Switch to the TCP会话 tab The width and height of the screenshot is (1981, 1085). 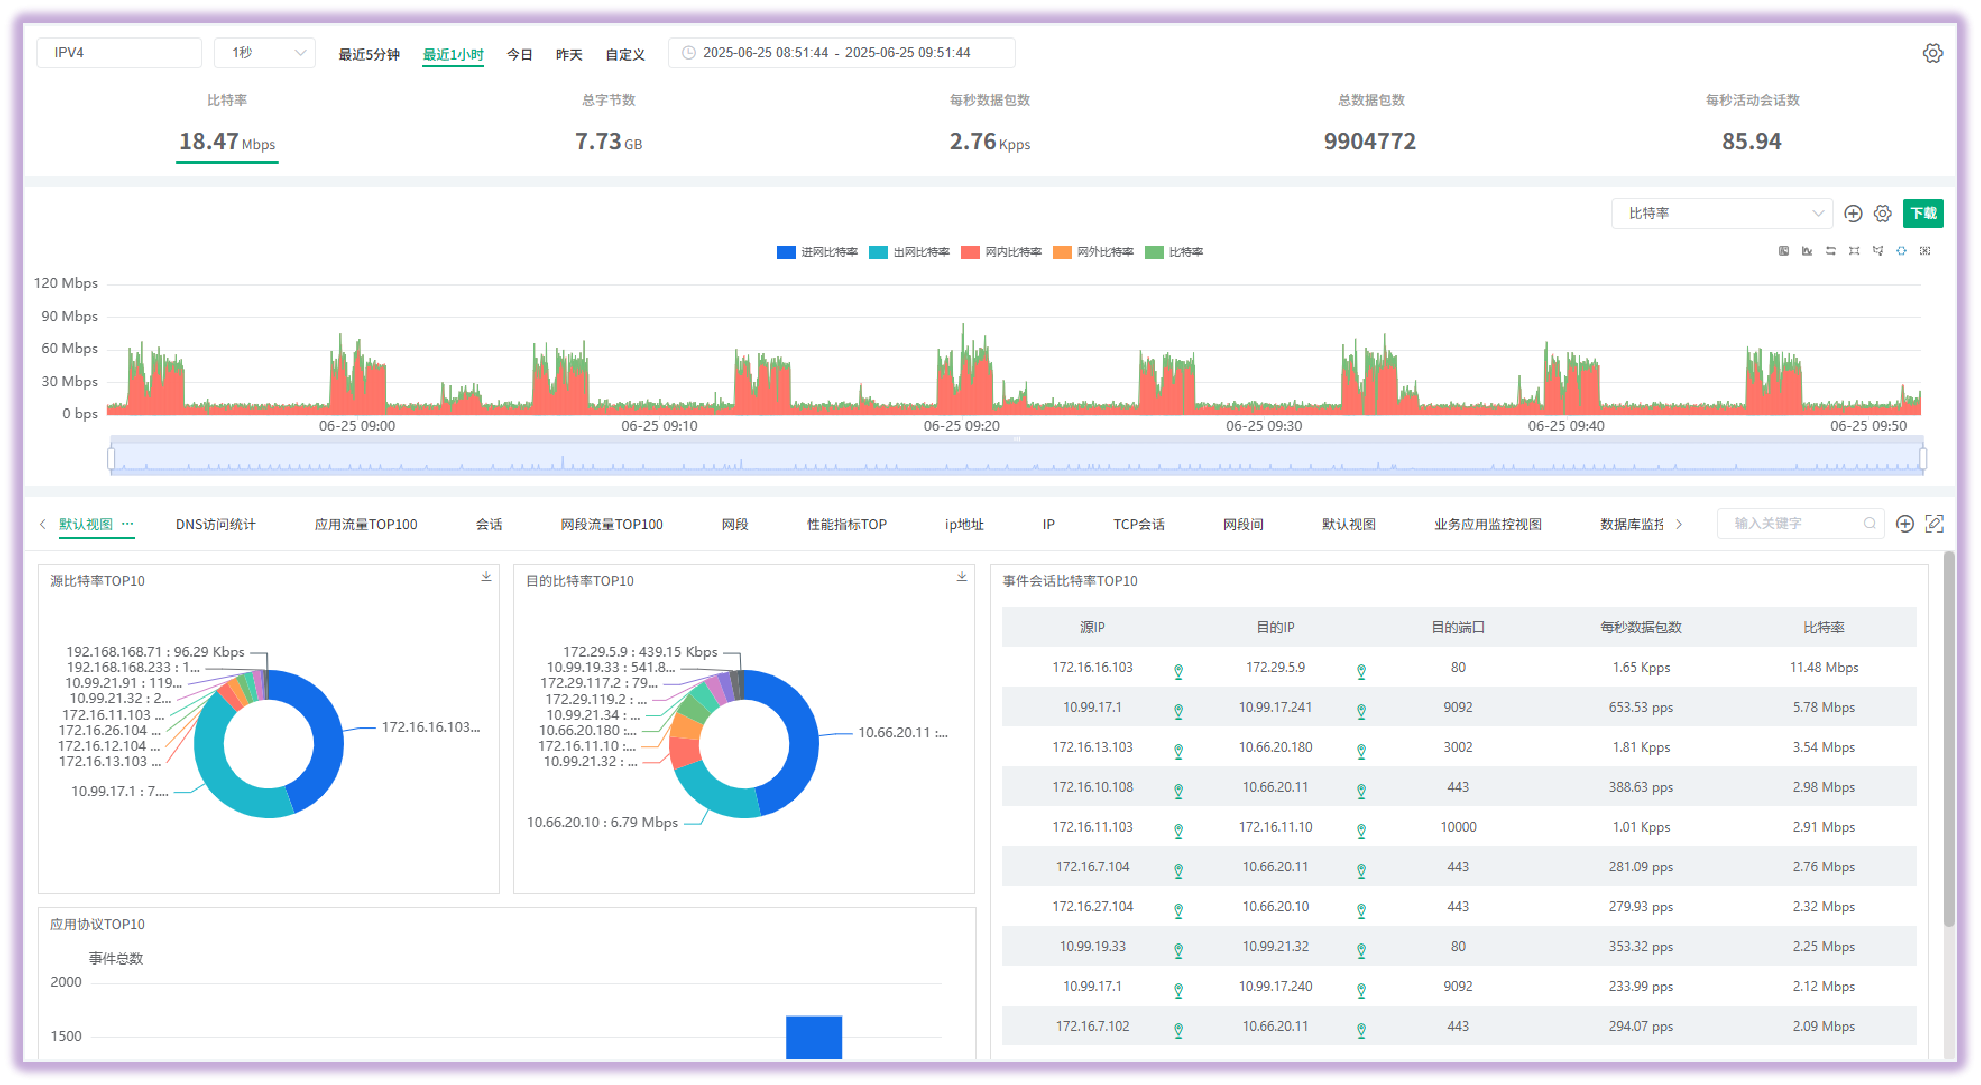click(x=1139, y=524)
